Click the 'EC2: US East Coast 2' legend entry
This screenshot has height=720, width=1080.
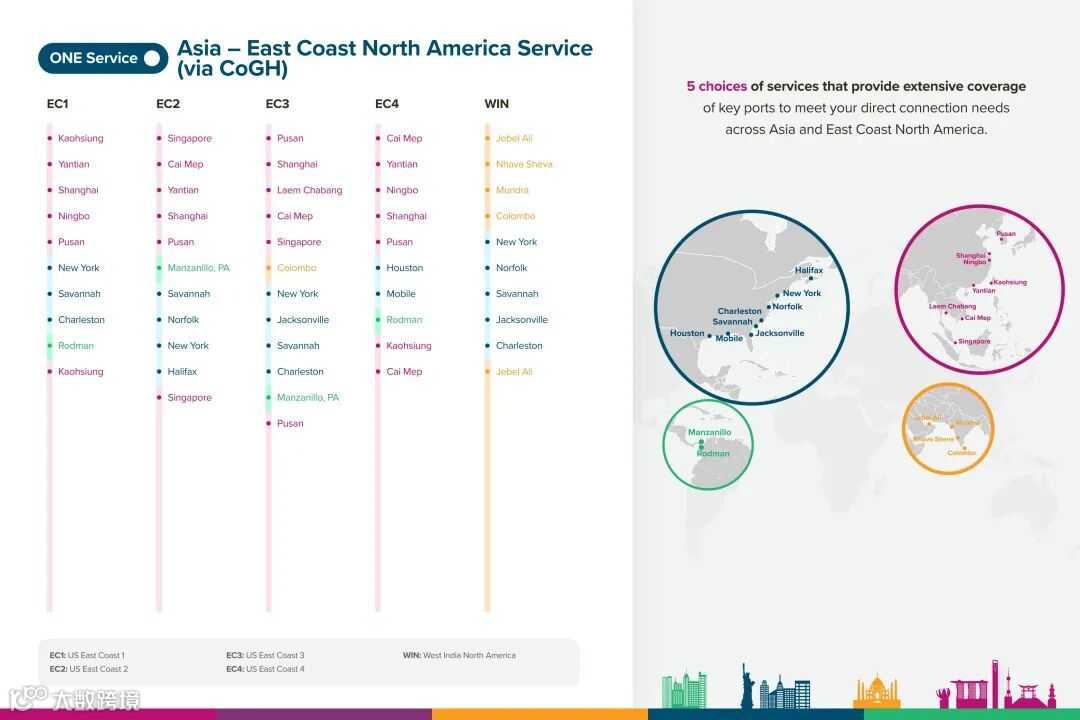coord(88,669)
